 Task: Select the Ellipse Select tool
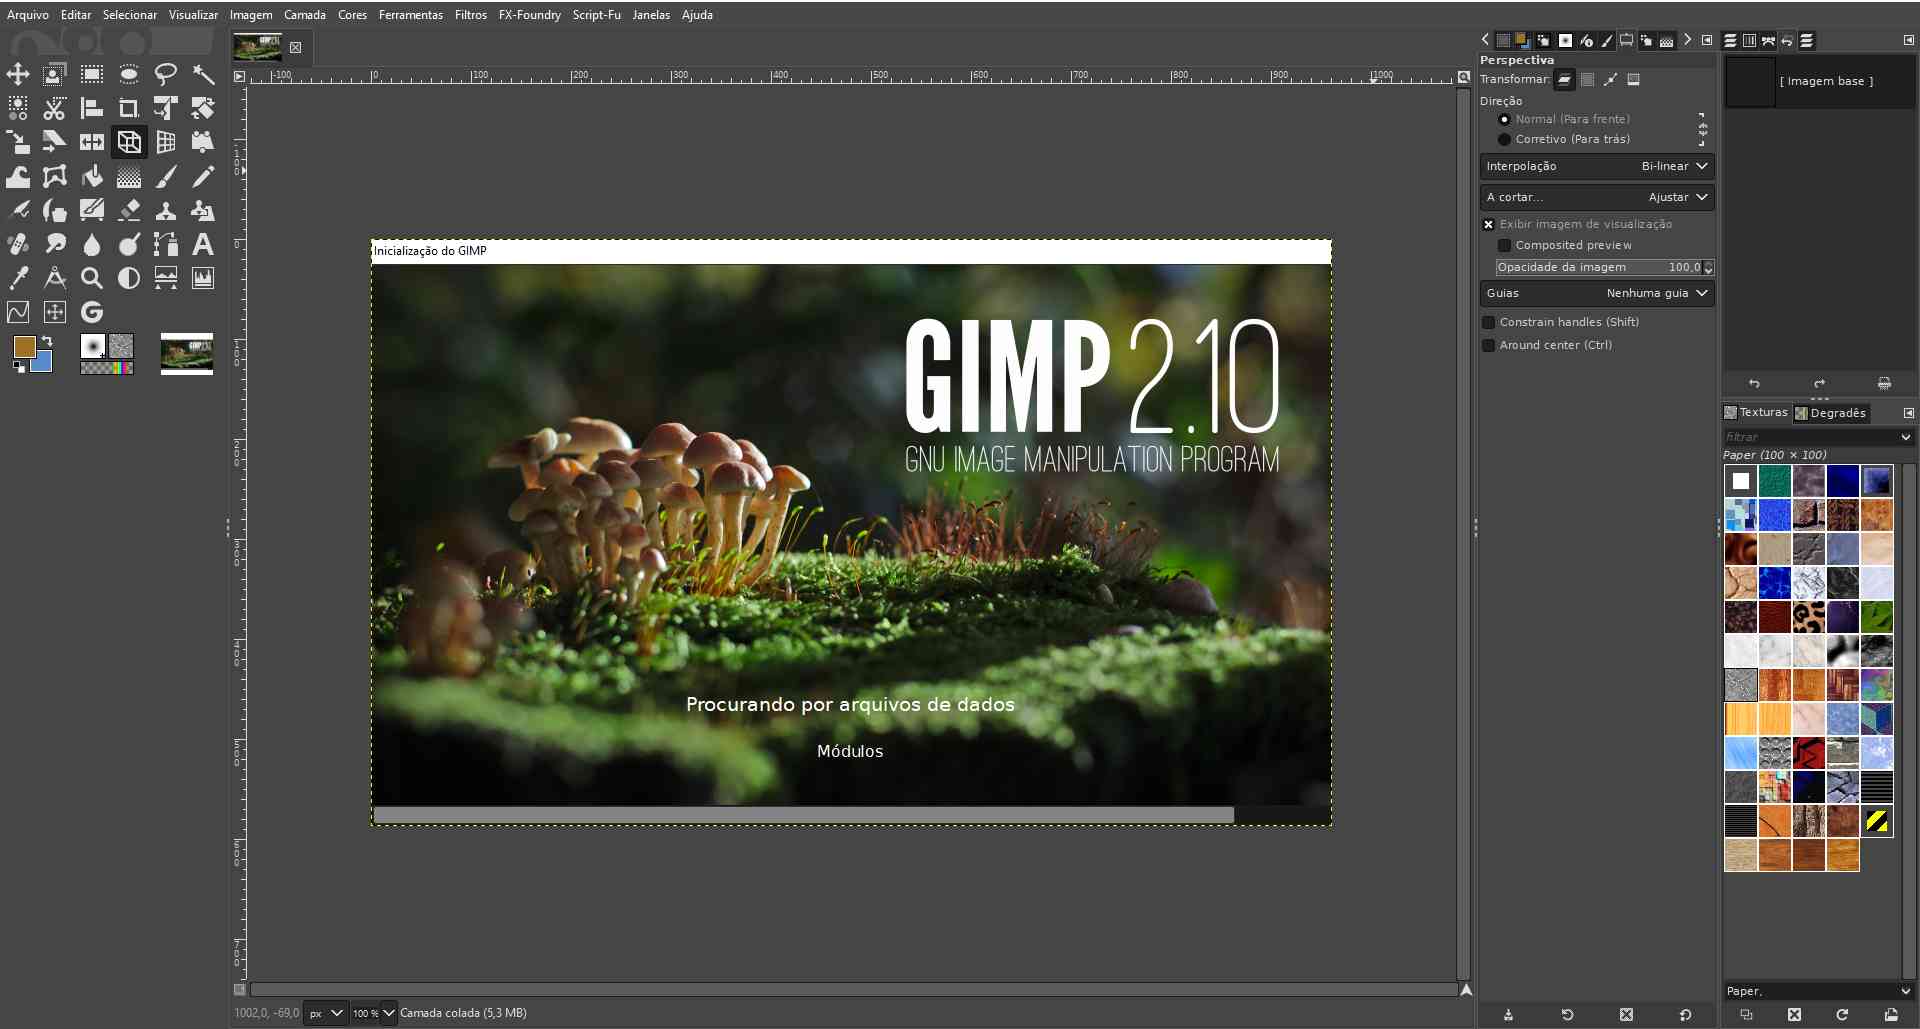click(129, 74)
